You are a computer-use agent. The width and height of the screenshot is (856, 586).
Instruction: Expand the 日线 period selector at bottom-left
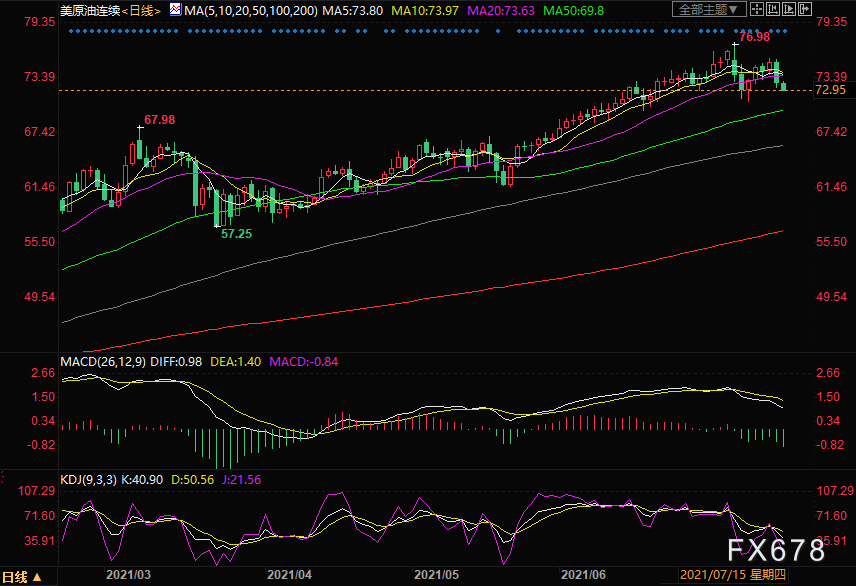point(21,577)
